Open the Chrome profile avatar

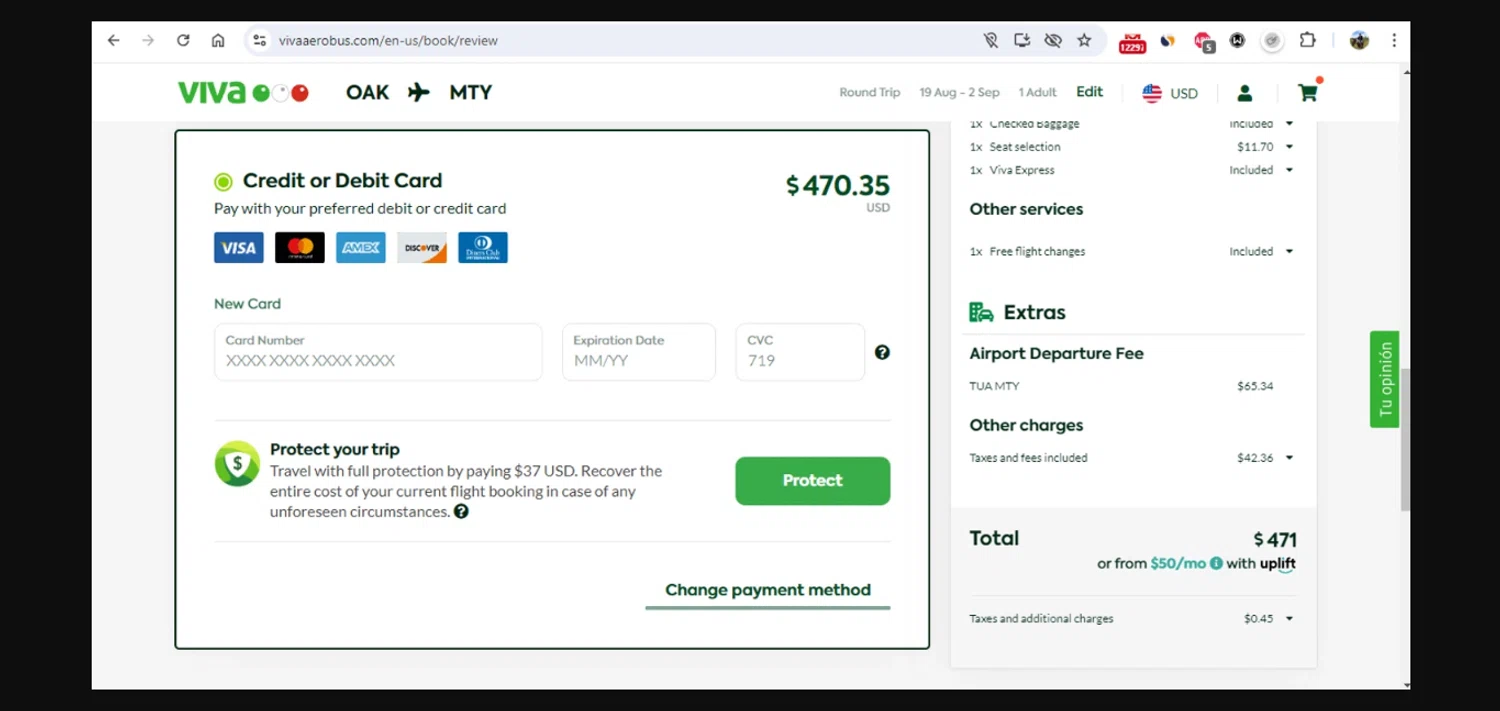(x=1359, y=40)
